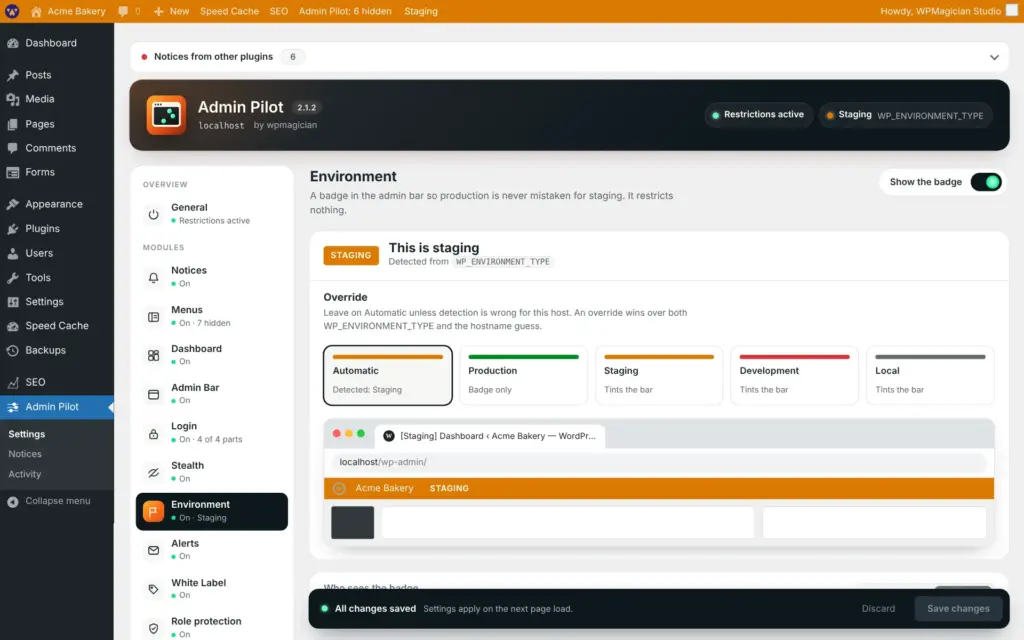The width and height of the screenshot is (1024, 640).
Task: Expand the Notices from other plugins chevron
Action: click(994, 57)
